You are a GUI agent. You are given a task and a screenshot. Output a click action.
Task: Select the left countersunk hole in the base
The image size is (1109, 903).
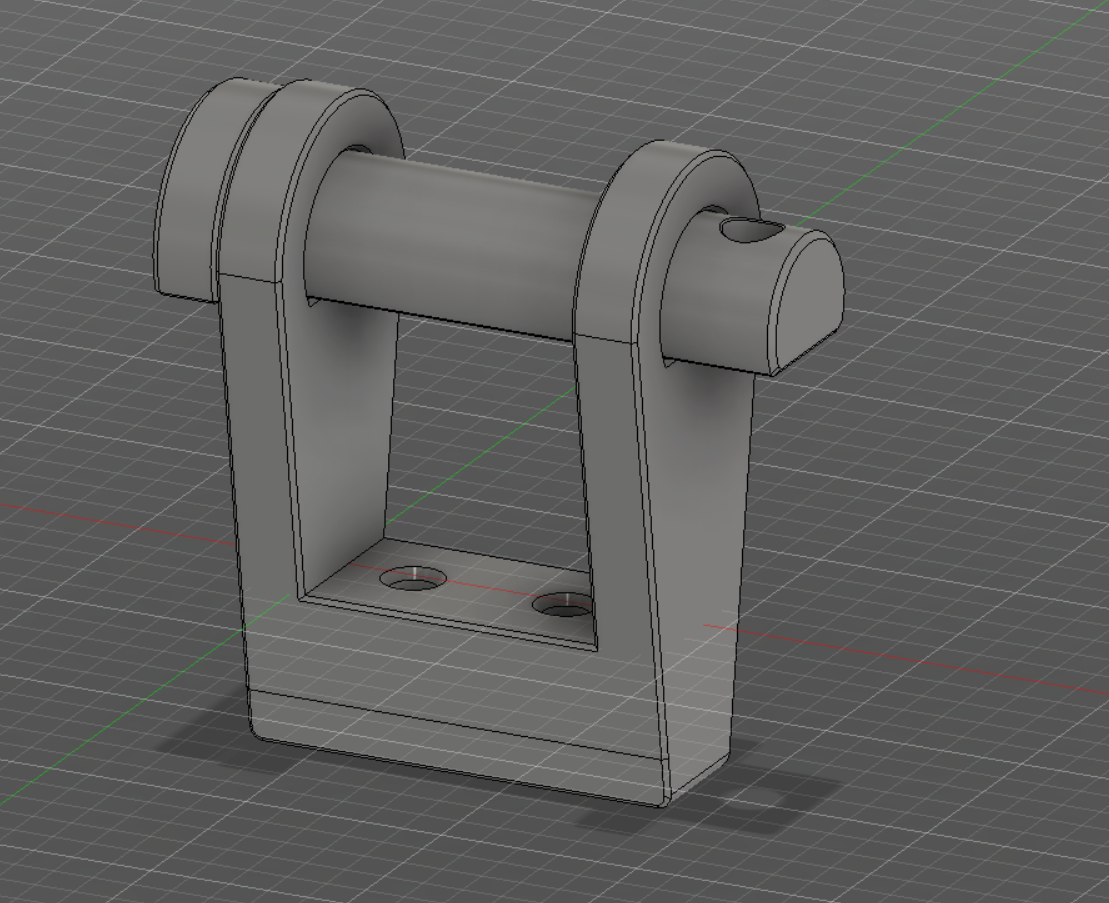coord(414,579)
